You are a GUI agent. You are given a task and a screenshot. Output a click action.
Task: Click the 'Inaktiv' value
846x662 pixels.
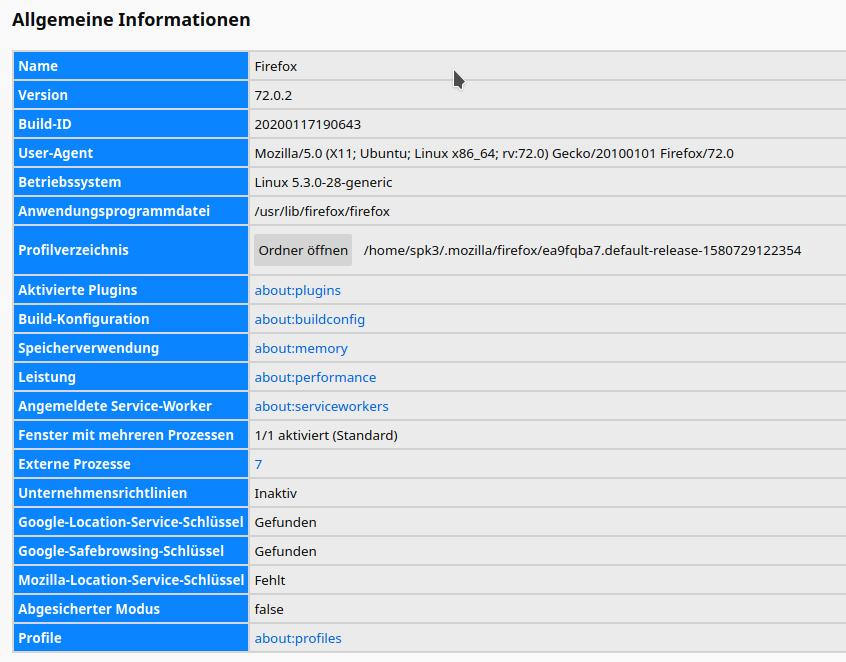click(x=276, y=494)
